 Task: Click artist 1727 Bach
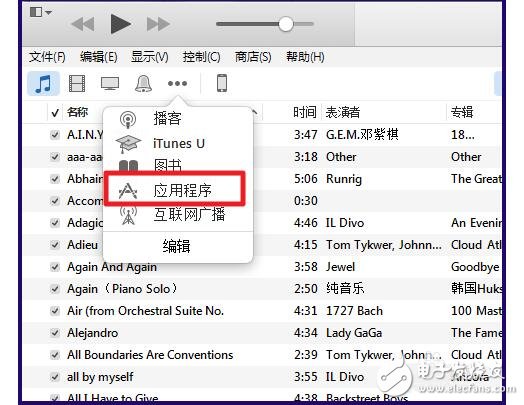[x=354, y=311]
